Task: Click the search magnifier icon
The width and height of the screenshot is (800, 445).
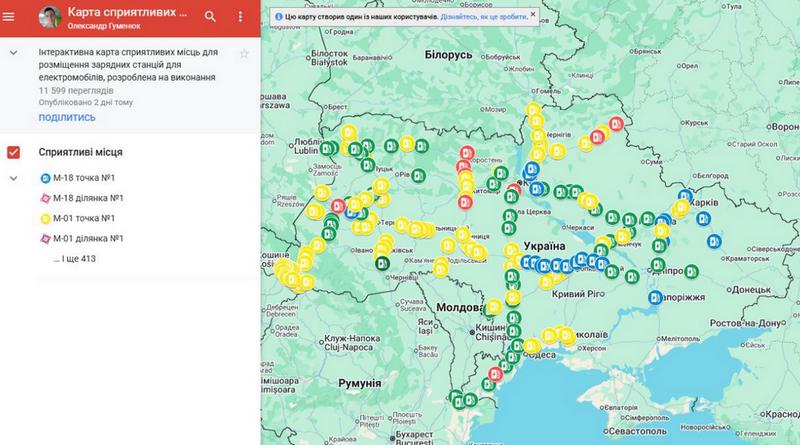Action: [x=210, y=16]
